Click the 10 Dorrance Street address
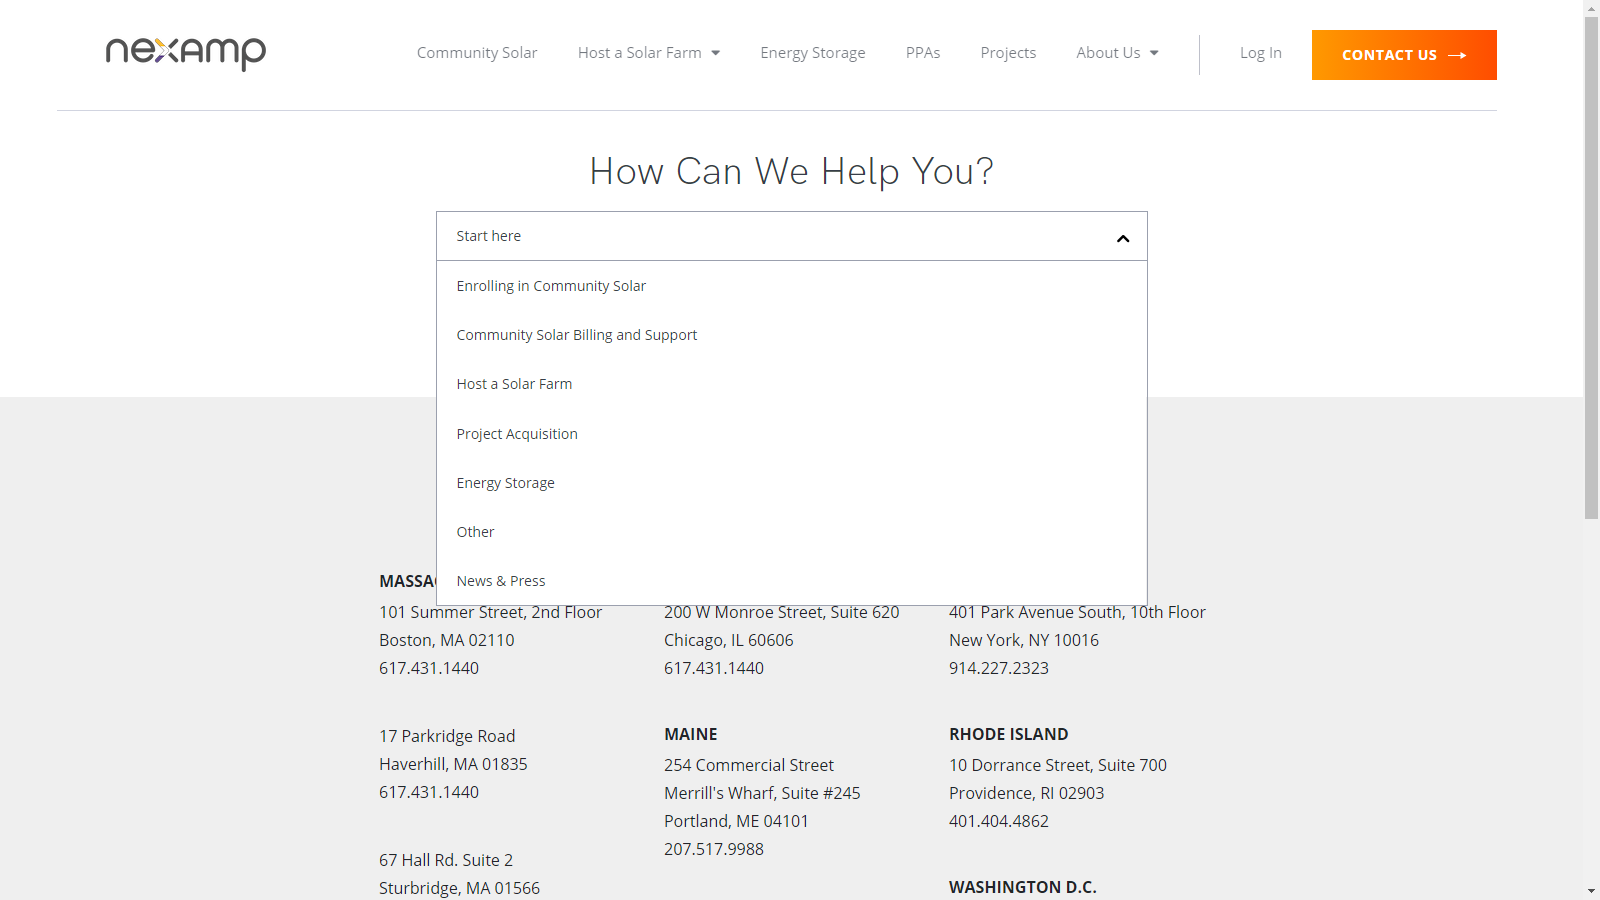Screen dimensions: 1600x900 [1058, 765]
